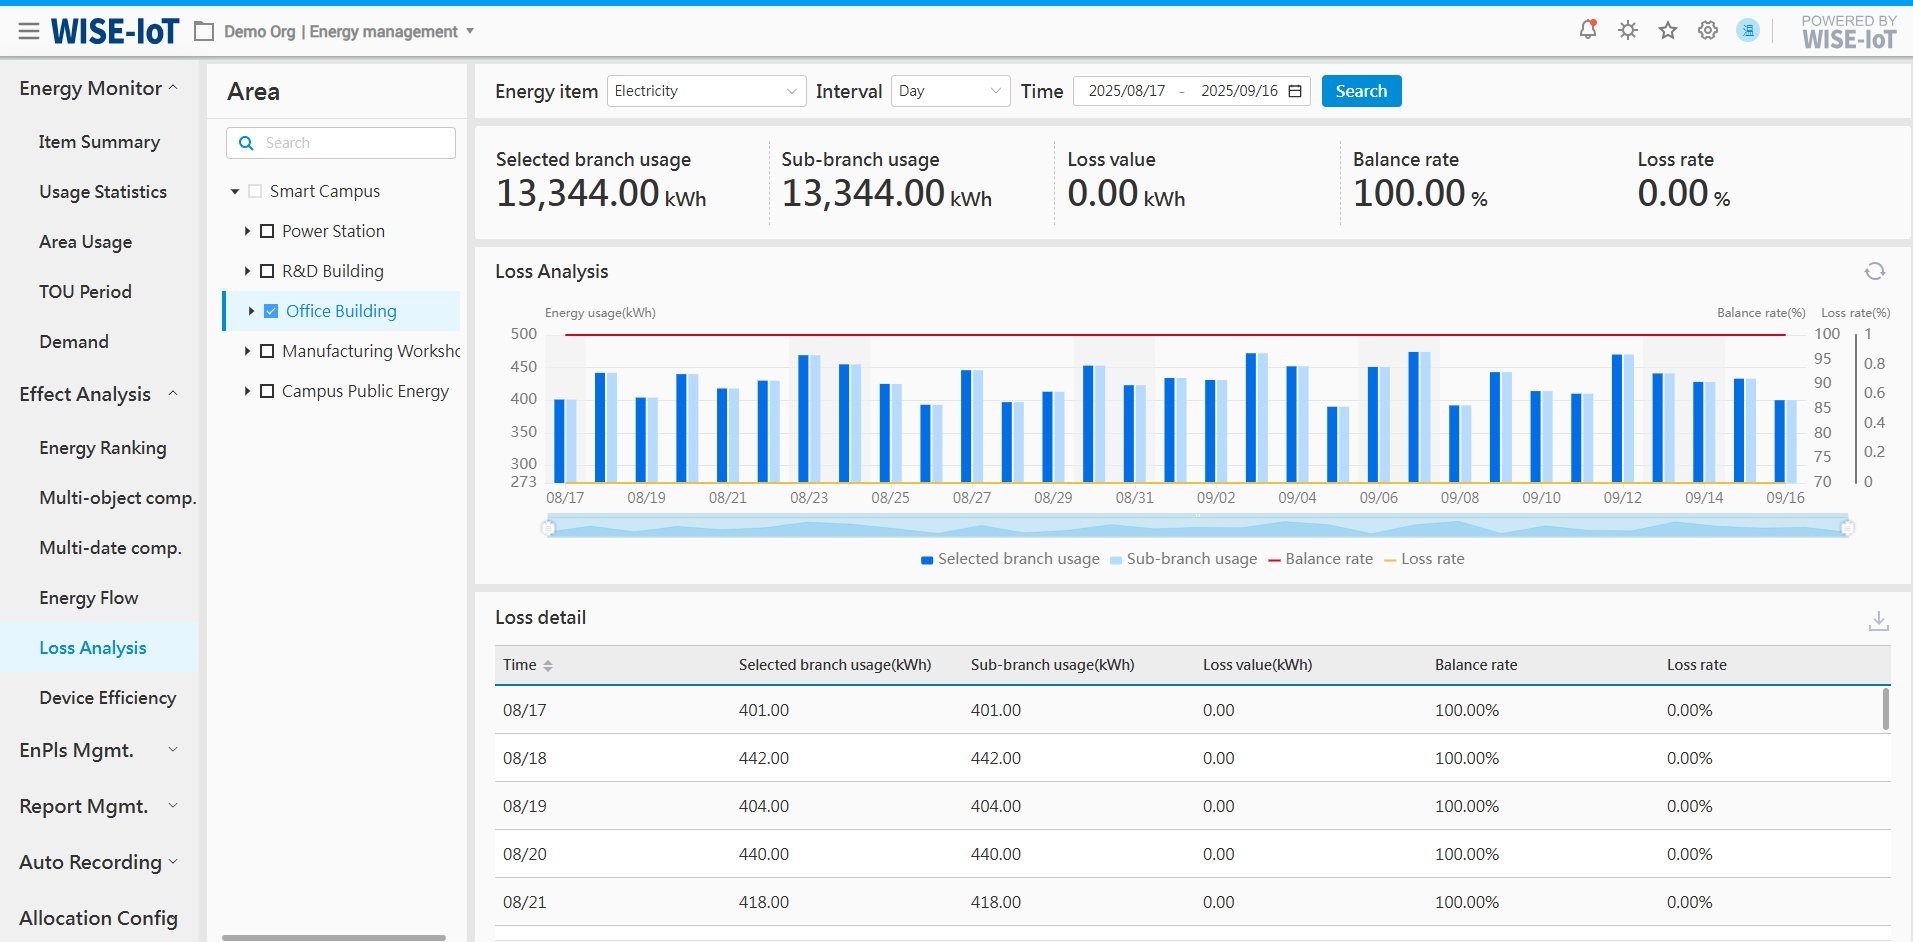Image resolution: width=1913 pixels, height=942 pixels.
Task: Open Energy Flow in the sidebar
Action: click(x=89, y=598)
